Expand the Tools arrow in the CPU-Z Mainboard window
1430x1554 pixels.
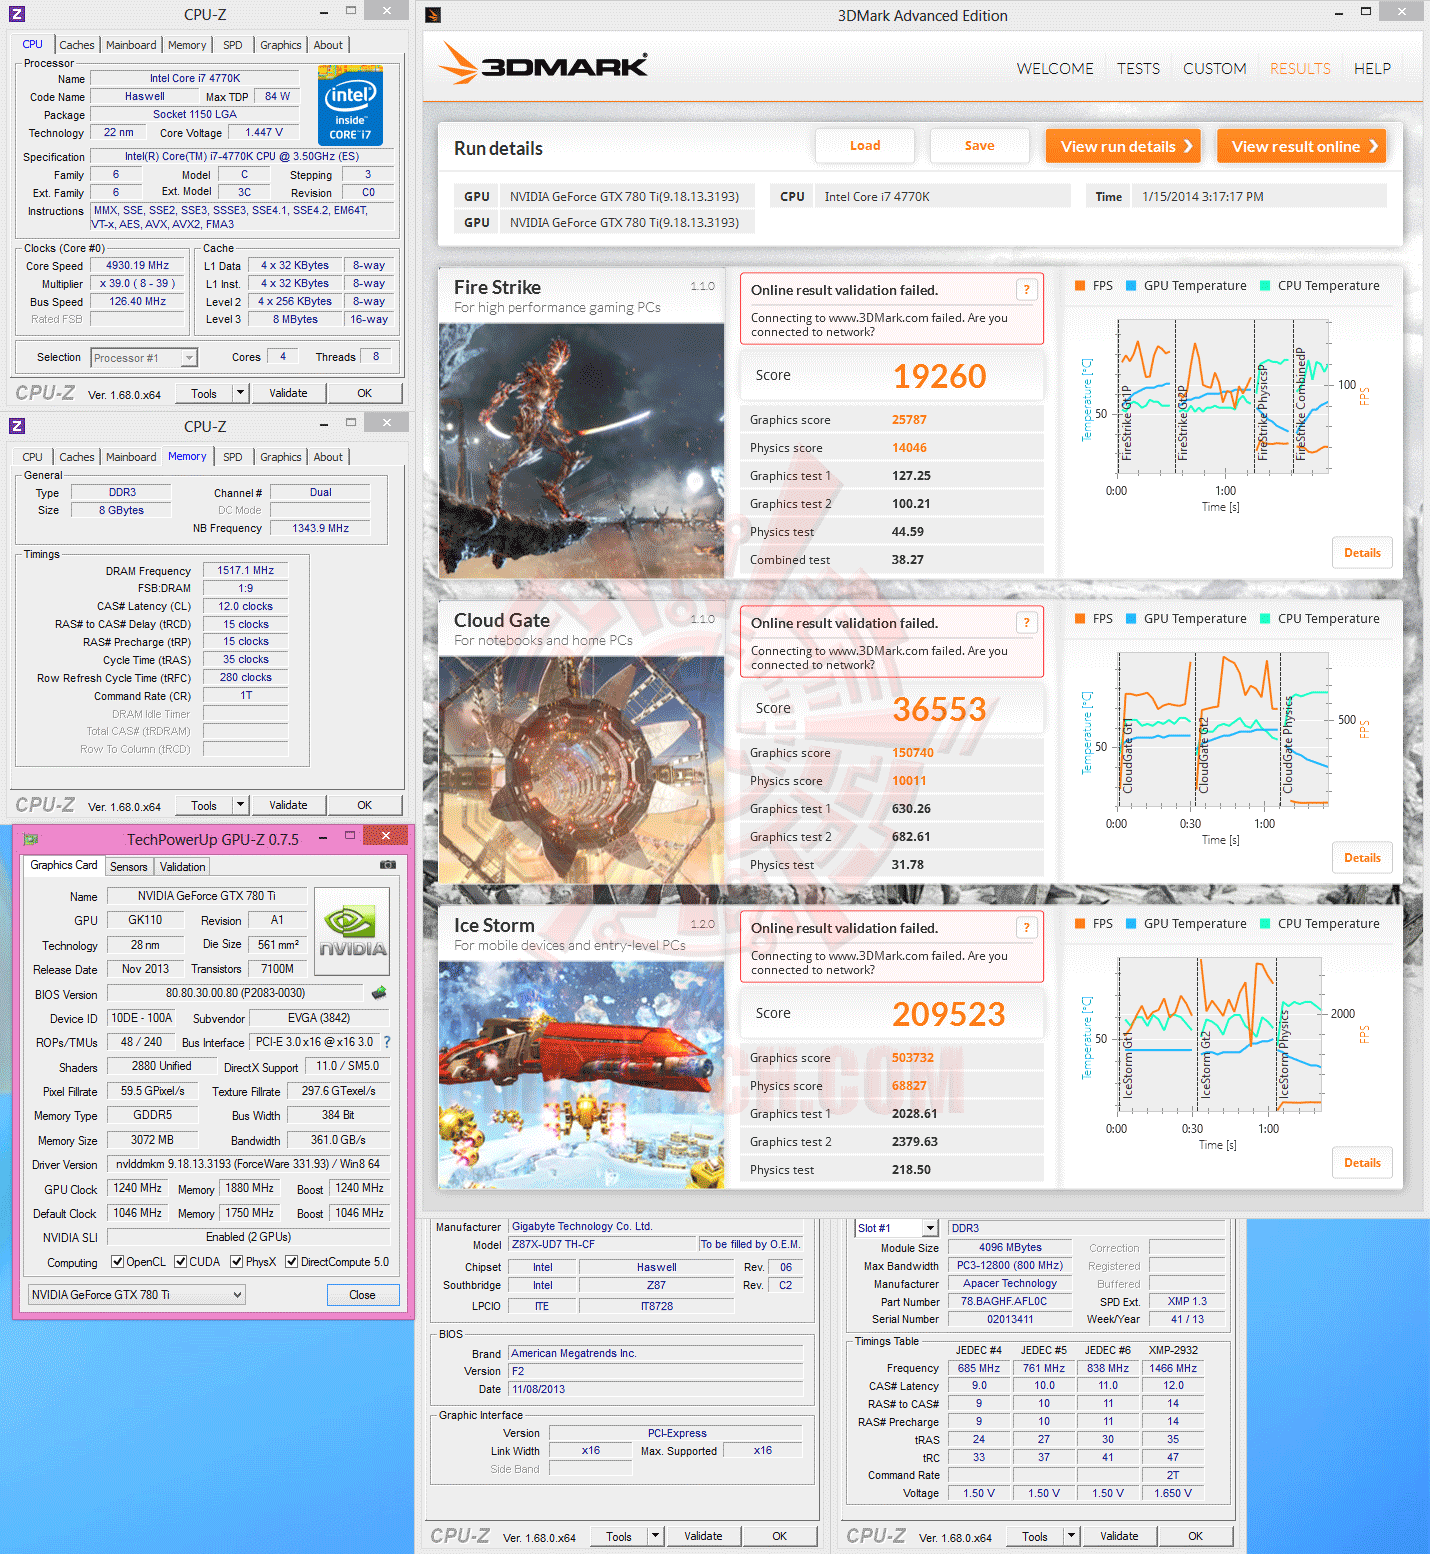[656, 1536]
